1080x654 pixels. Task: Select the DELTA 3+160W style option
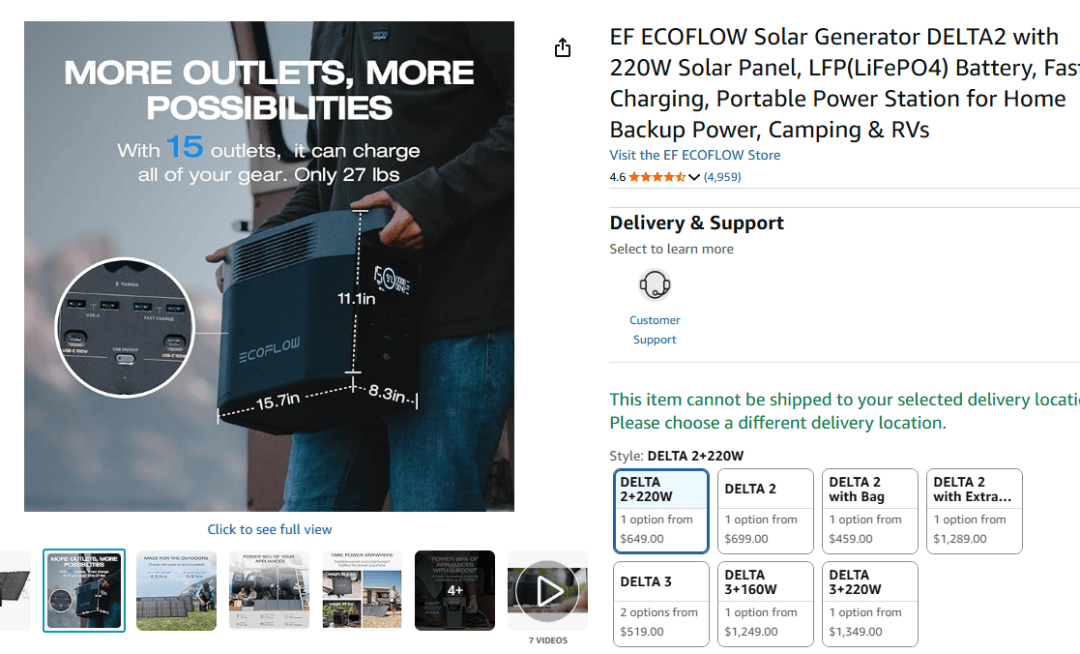pos(765,604)
